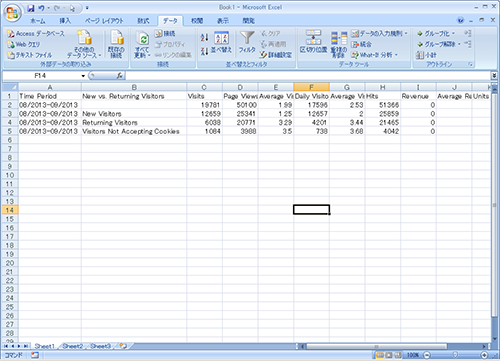Viewport: 500px width, 361px height.
Task: Click the Office button logo
Action: click(x=12, y=13)
